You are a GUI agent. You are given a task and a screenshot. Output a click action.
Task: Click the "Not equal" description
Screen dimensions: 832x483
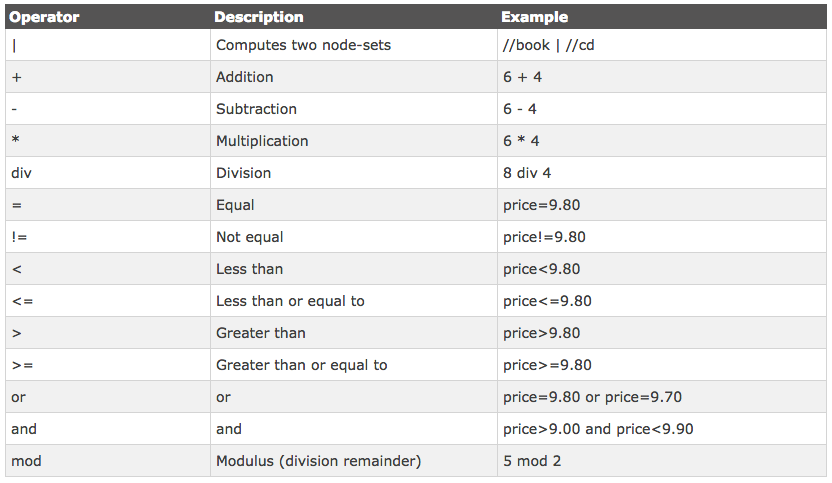click(x=249, y=237)
